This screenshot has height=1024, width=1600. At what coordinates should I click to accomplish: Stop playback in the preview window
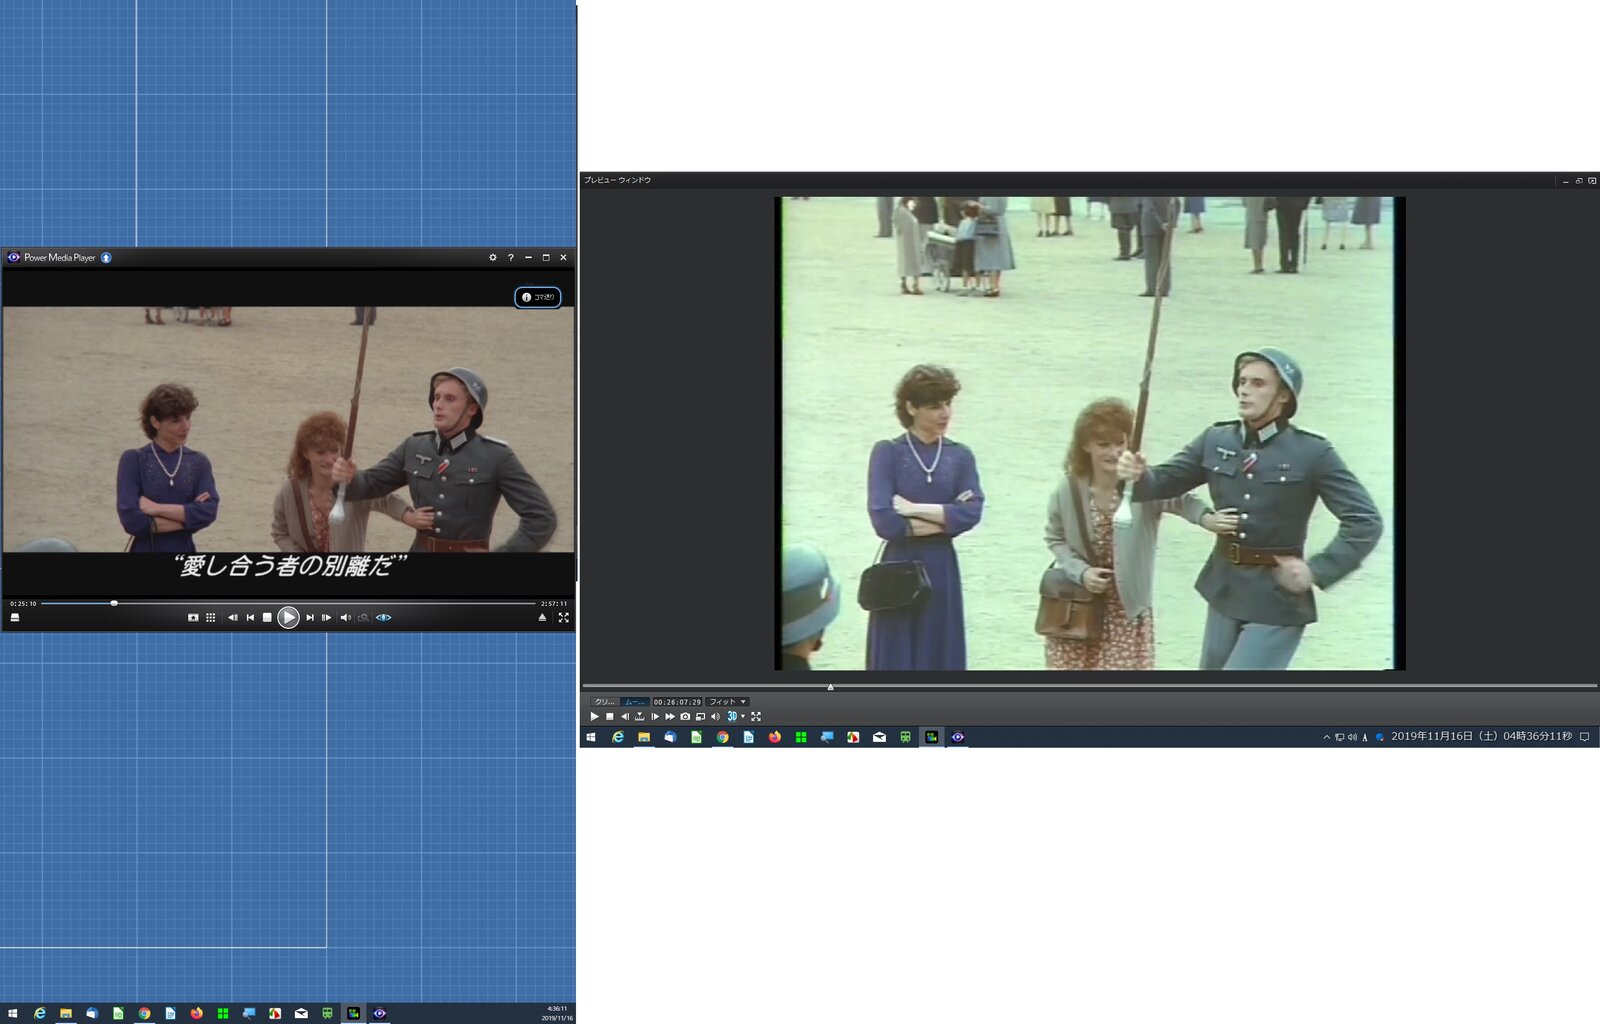pyautogui.click(x=609, y=716)
